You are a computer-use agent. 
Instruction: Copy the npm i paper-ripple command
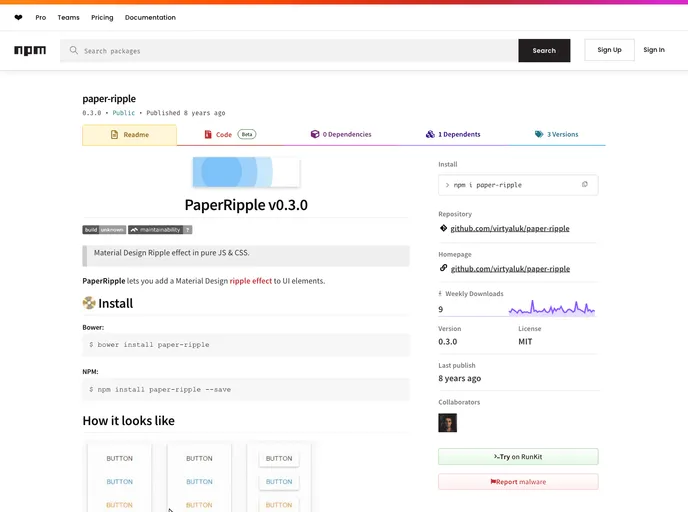pos(584,184)
